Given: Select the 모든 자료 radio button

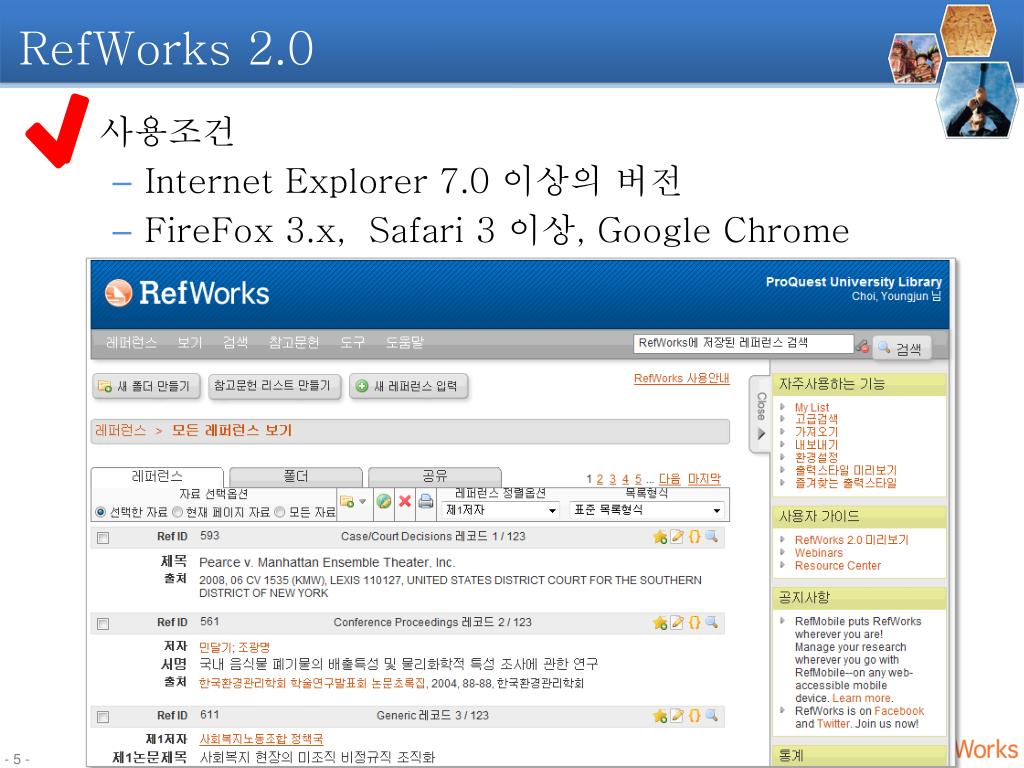Looking at the screenshot, I should (280, 512).
